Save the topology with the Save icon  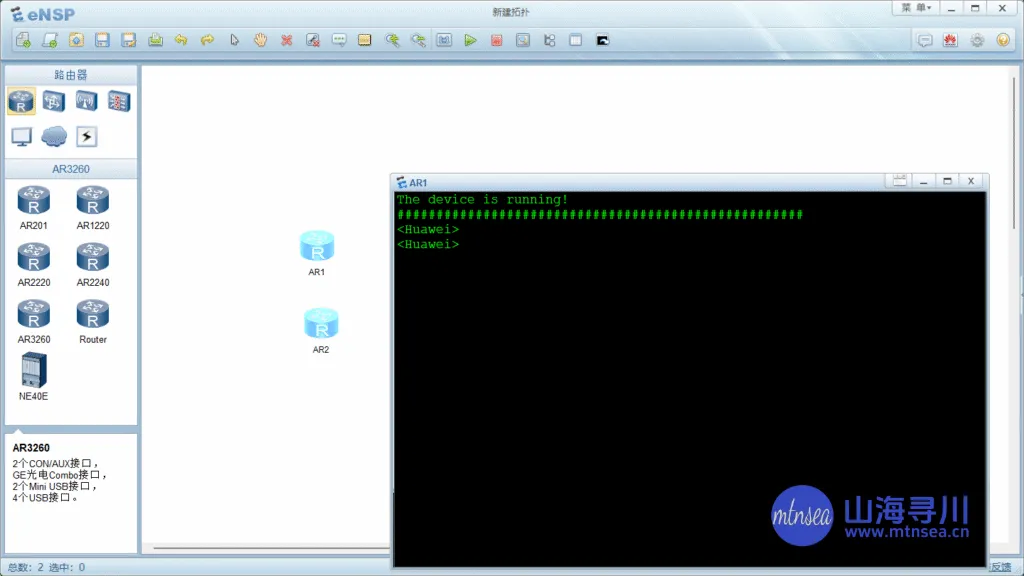103,40
